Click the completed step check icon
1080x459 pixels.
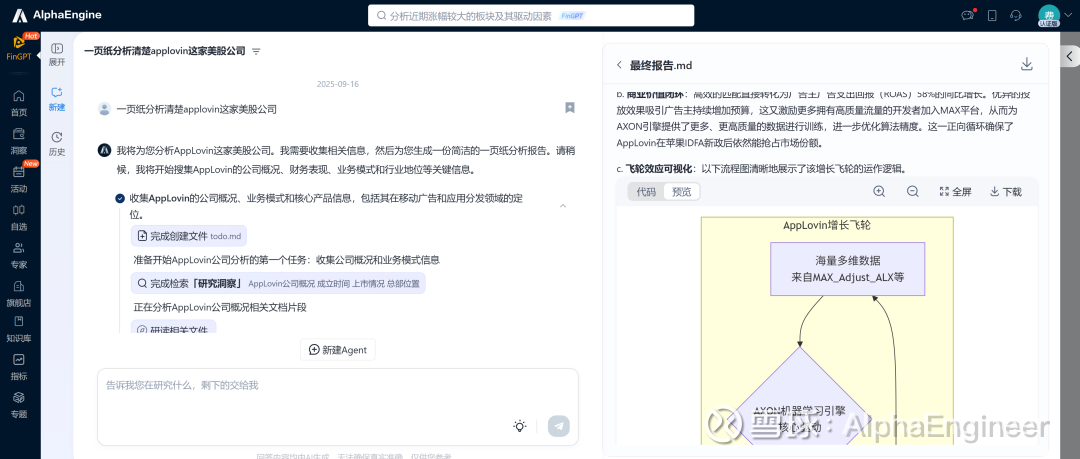(x=121, y=198)
